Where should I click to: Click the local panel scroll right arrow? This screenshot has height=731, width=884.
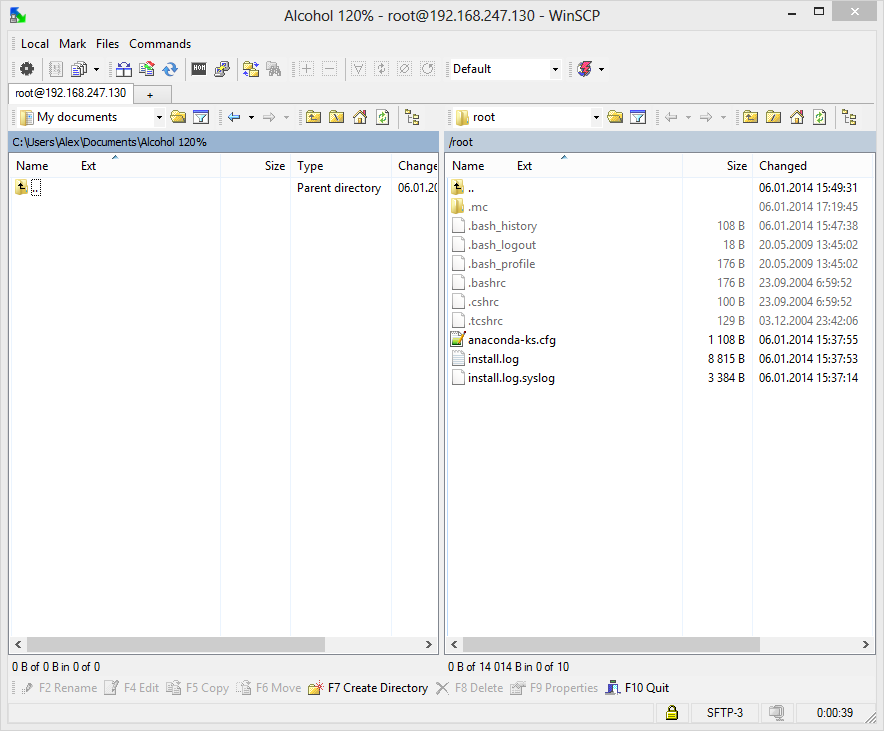coord(428,644)
